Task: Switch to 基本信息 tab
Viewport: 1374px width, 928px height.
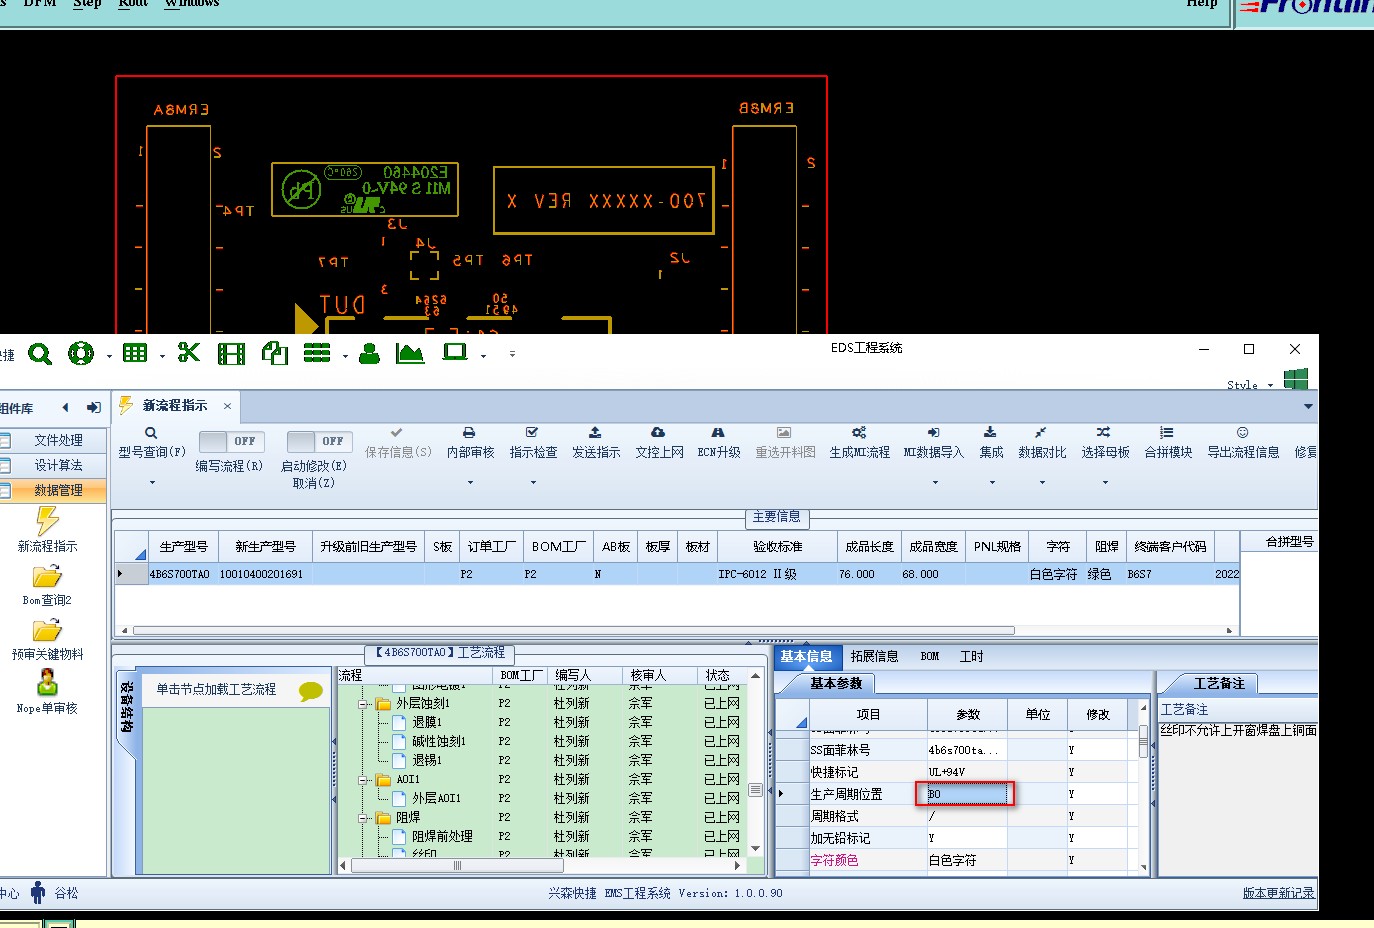Action: coord(806,657)
